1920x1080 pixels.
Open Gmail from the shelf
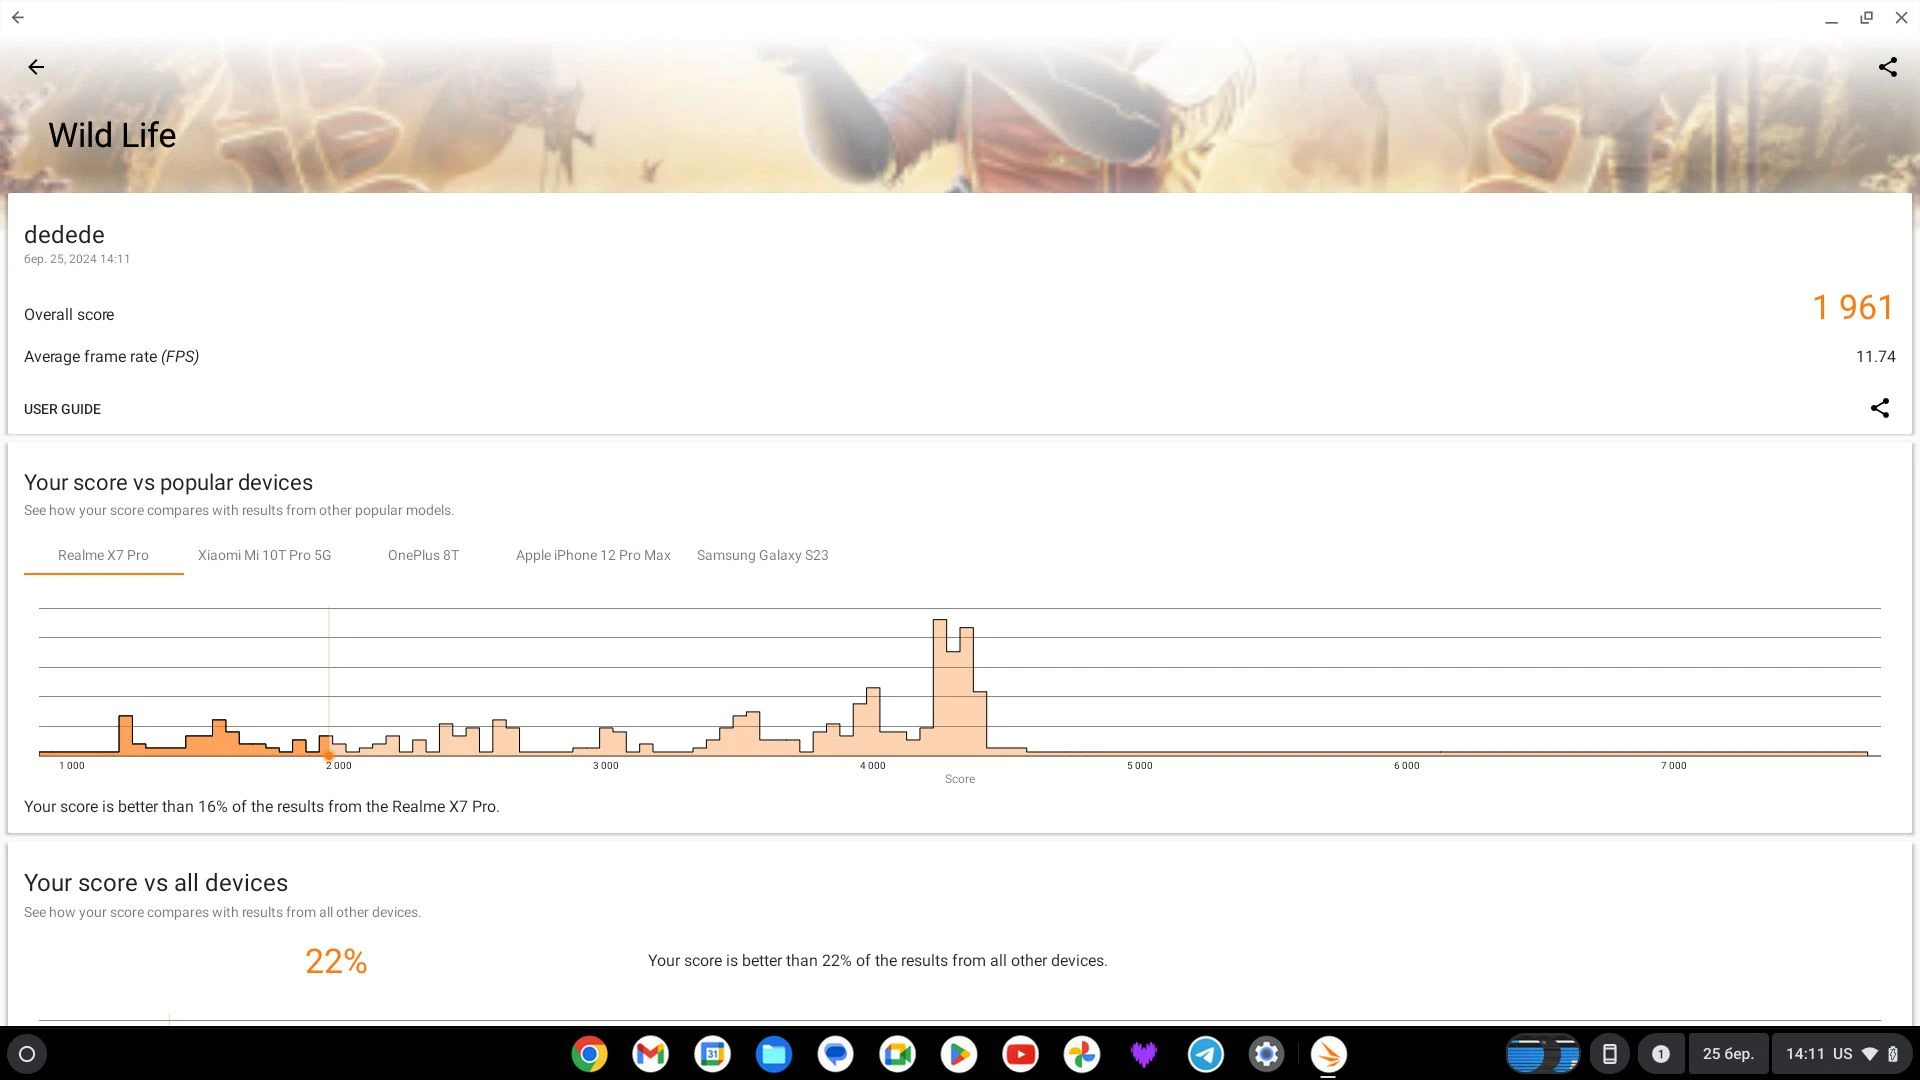(651, 1054)
